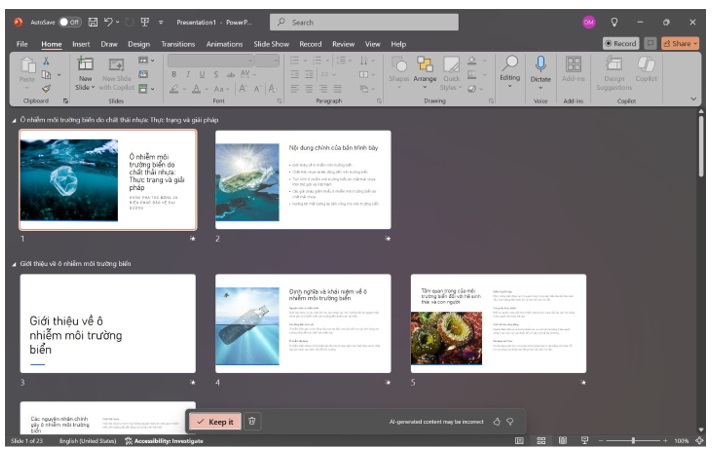
Task: Click the Undo arrow icon
Action: pos(111,22)
